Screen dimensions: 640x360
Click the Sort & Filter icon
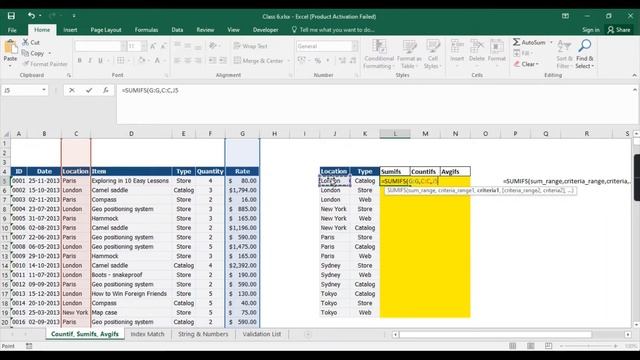coord(564,46)
